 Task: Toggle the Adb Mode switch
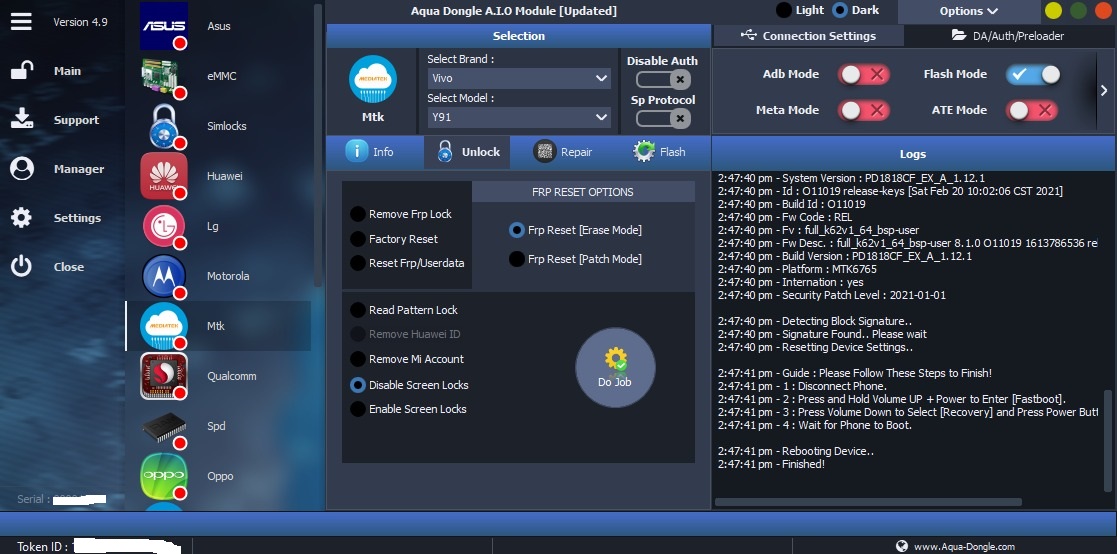click(x=863, y=74)
